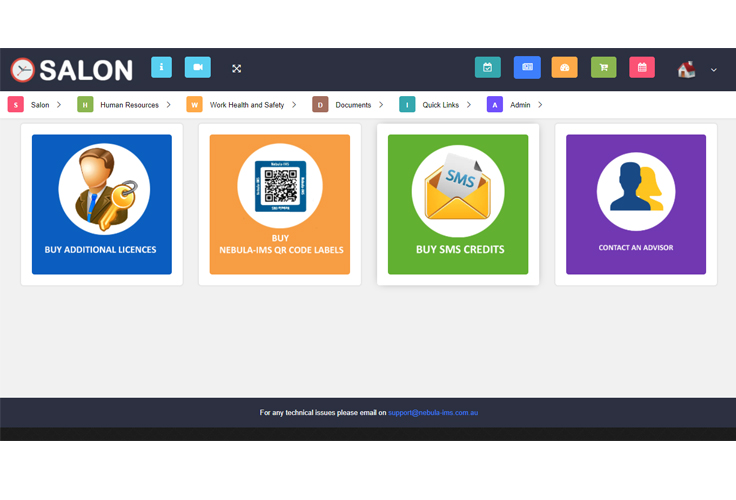Viewport: 736px width, 500px height.
Task: Open the video camera button
Action: [x=198, y=67]
